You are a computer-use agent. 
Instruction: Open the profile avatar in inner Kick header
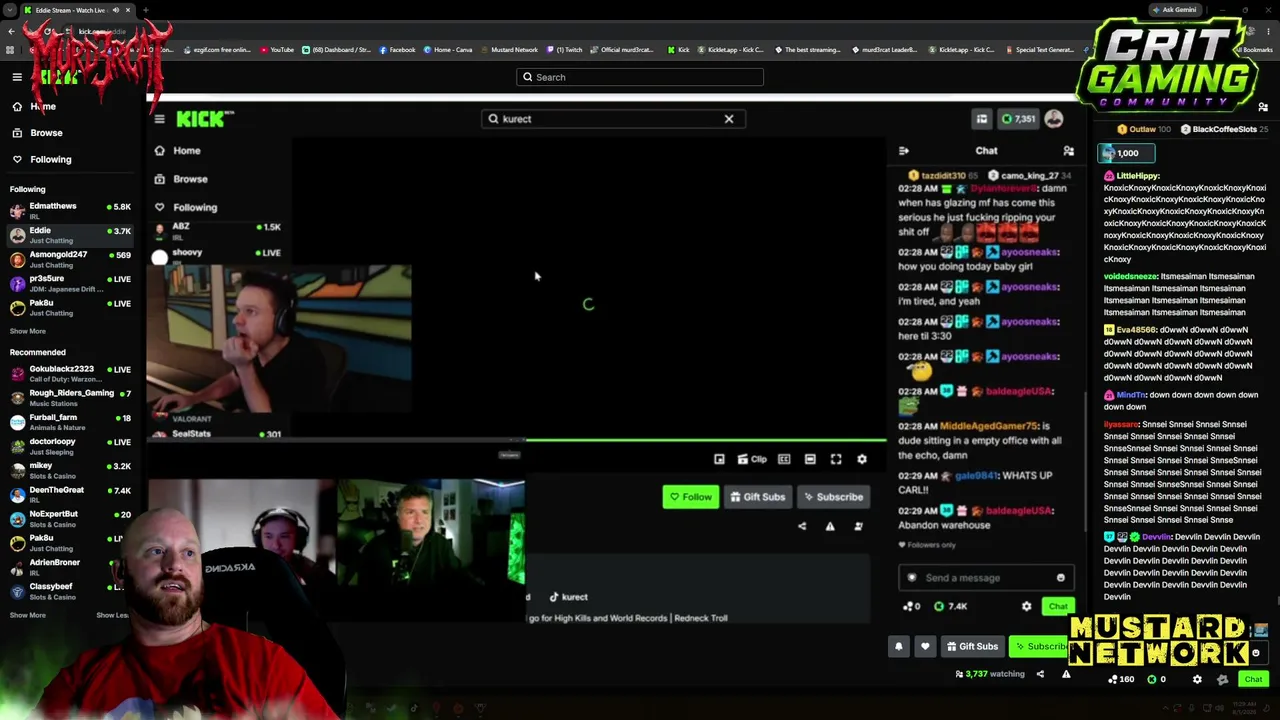pos(1054,119)
